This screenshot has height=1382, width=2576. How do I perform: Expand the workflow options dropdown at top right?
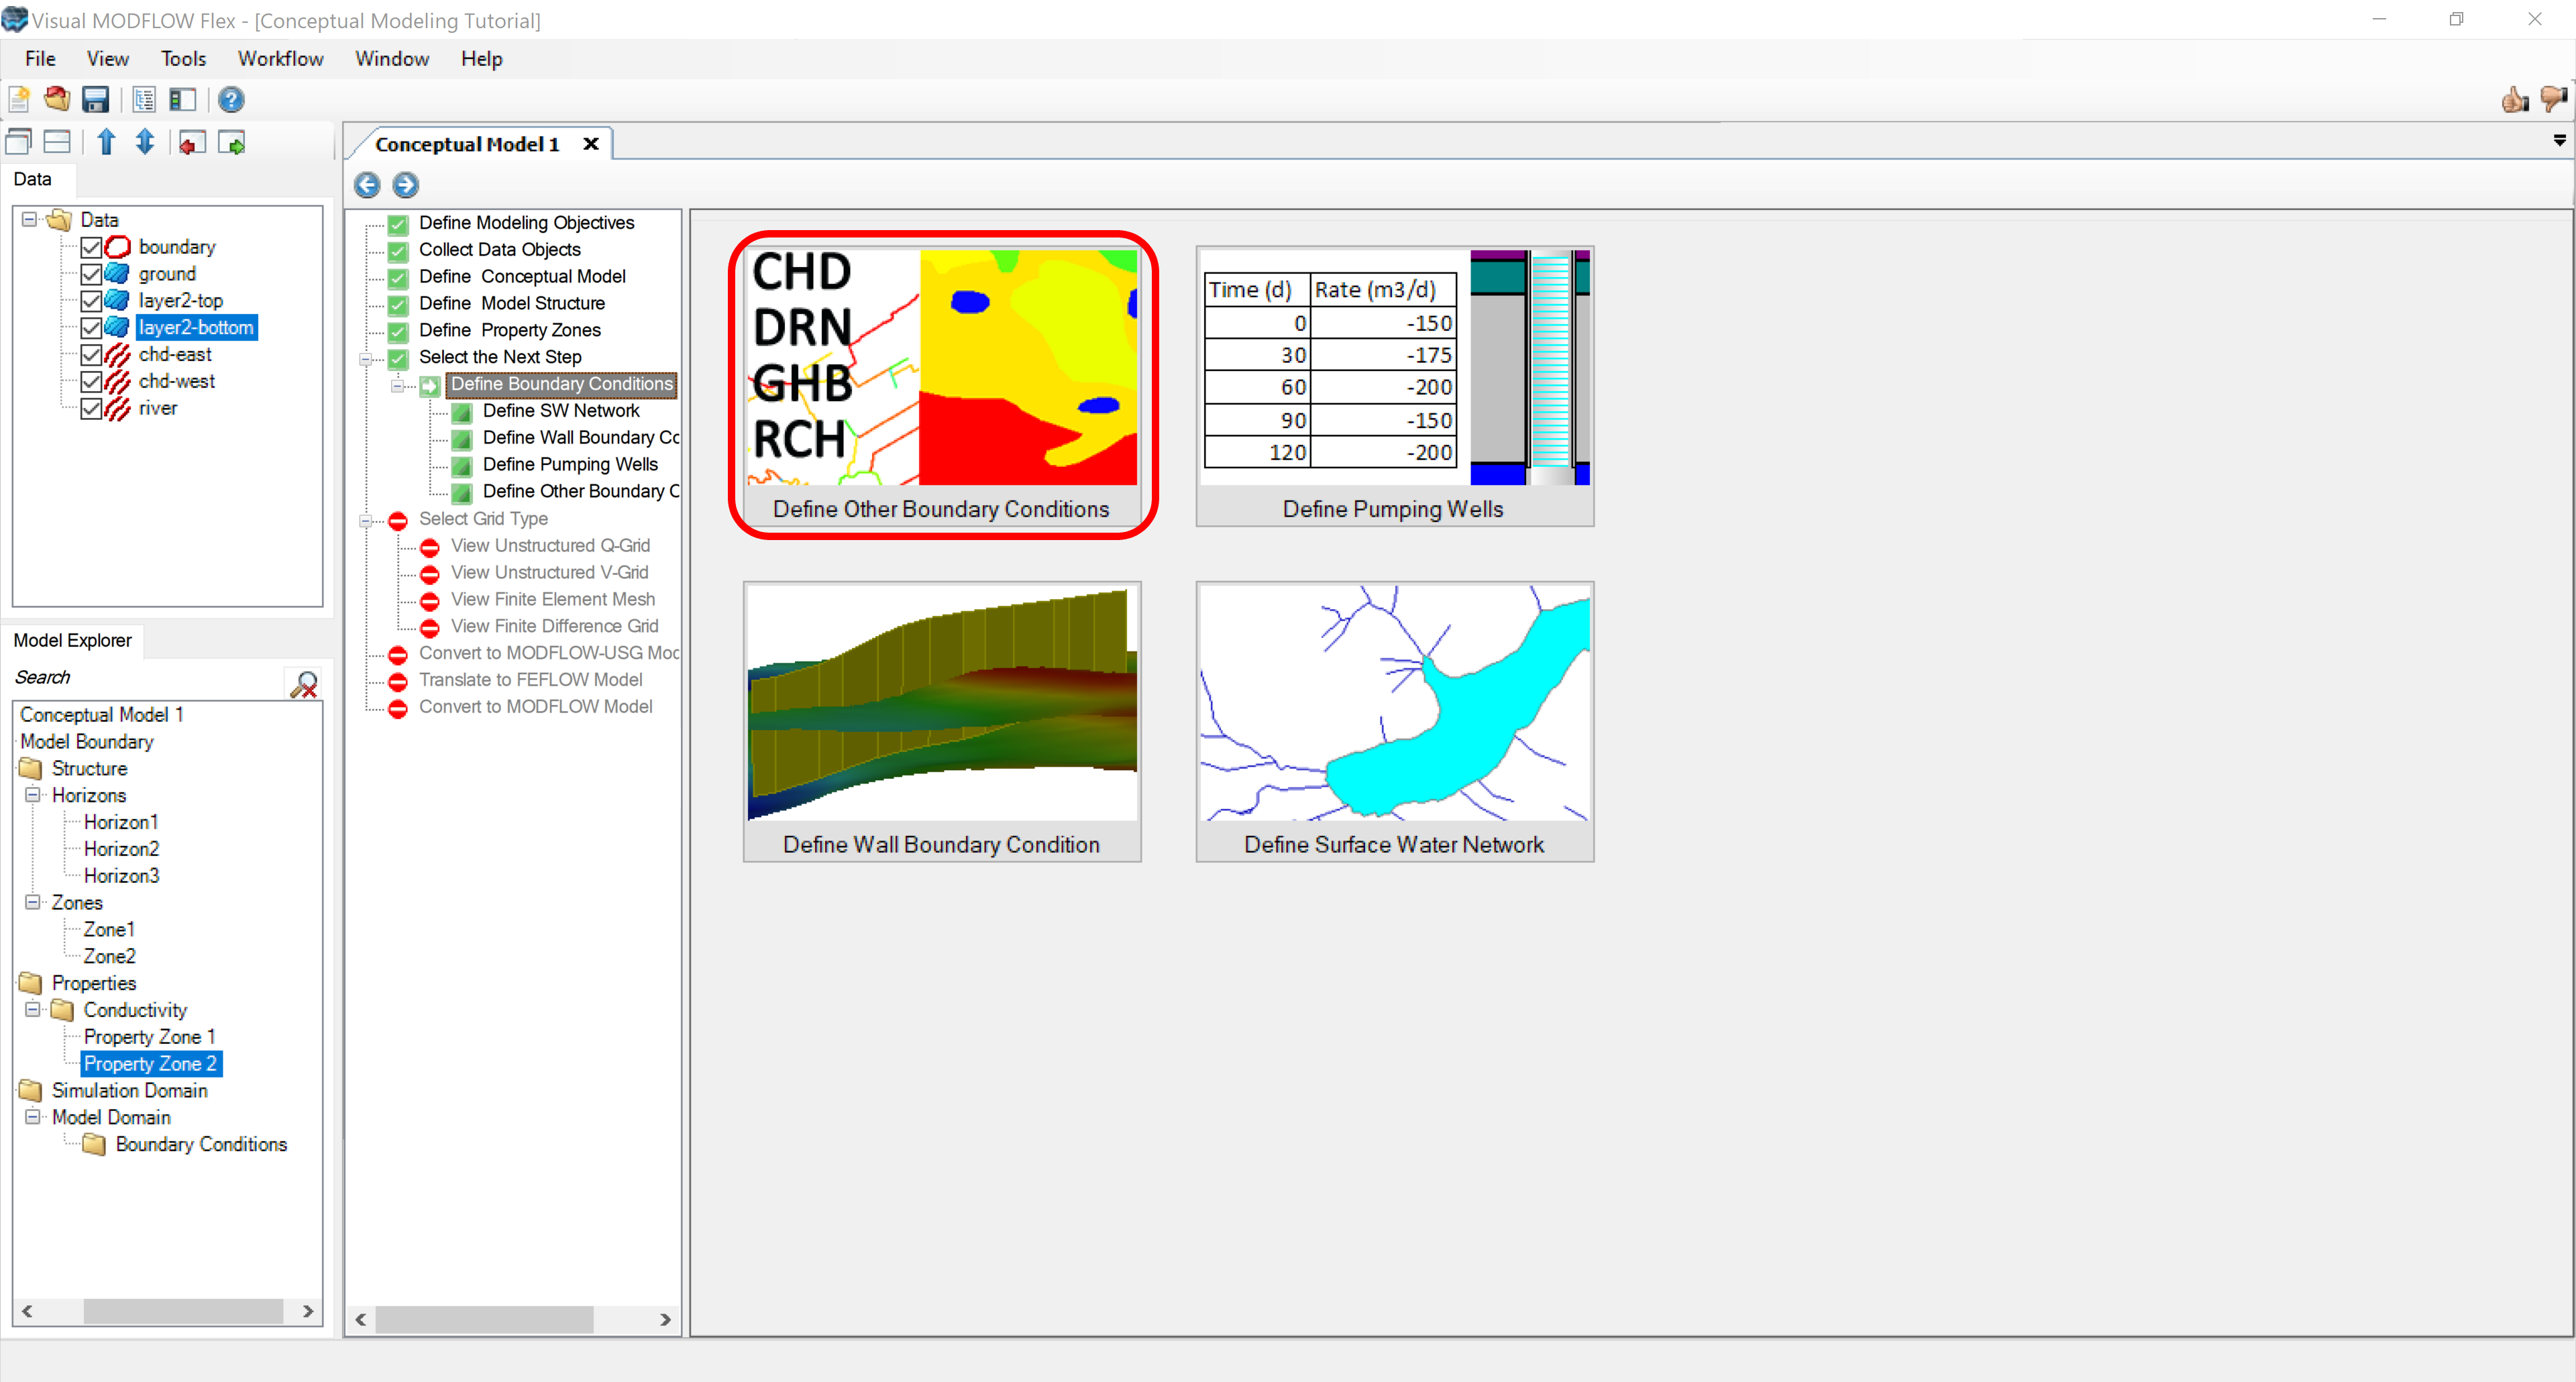pos(2560,141)
